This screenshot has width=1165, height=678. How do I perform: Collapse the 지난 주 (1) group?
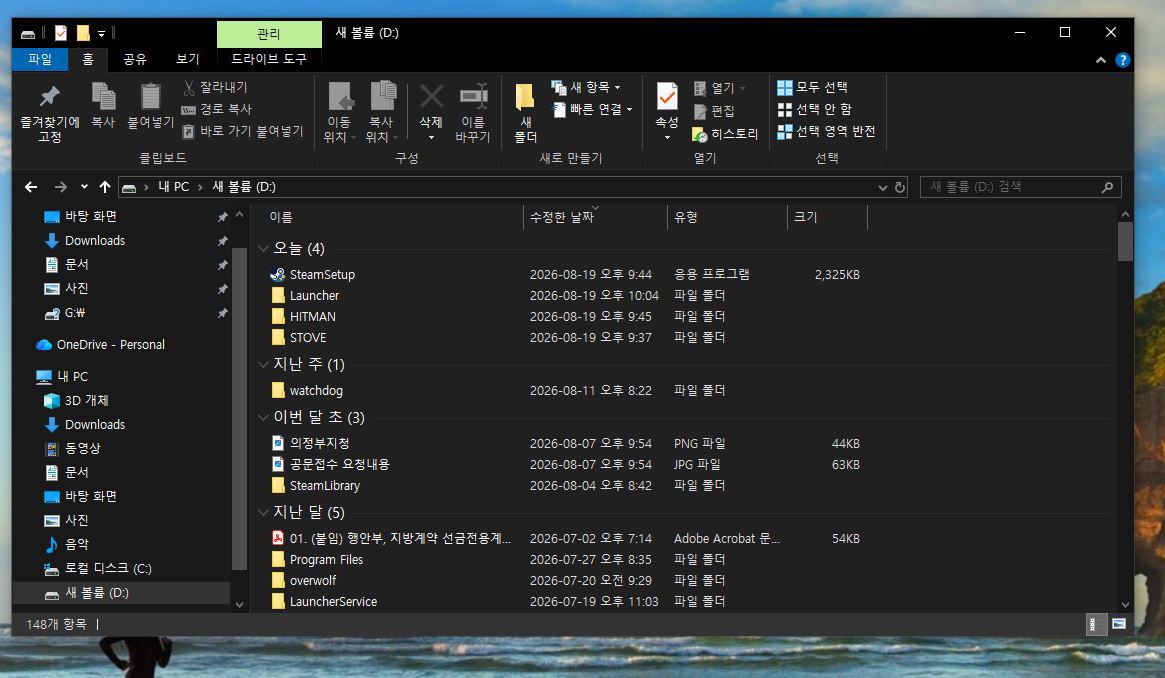(262, 364)
